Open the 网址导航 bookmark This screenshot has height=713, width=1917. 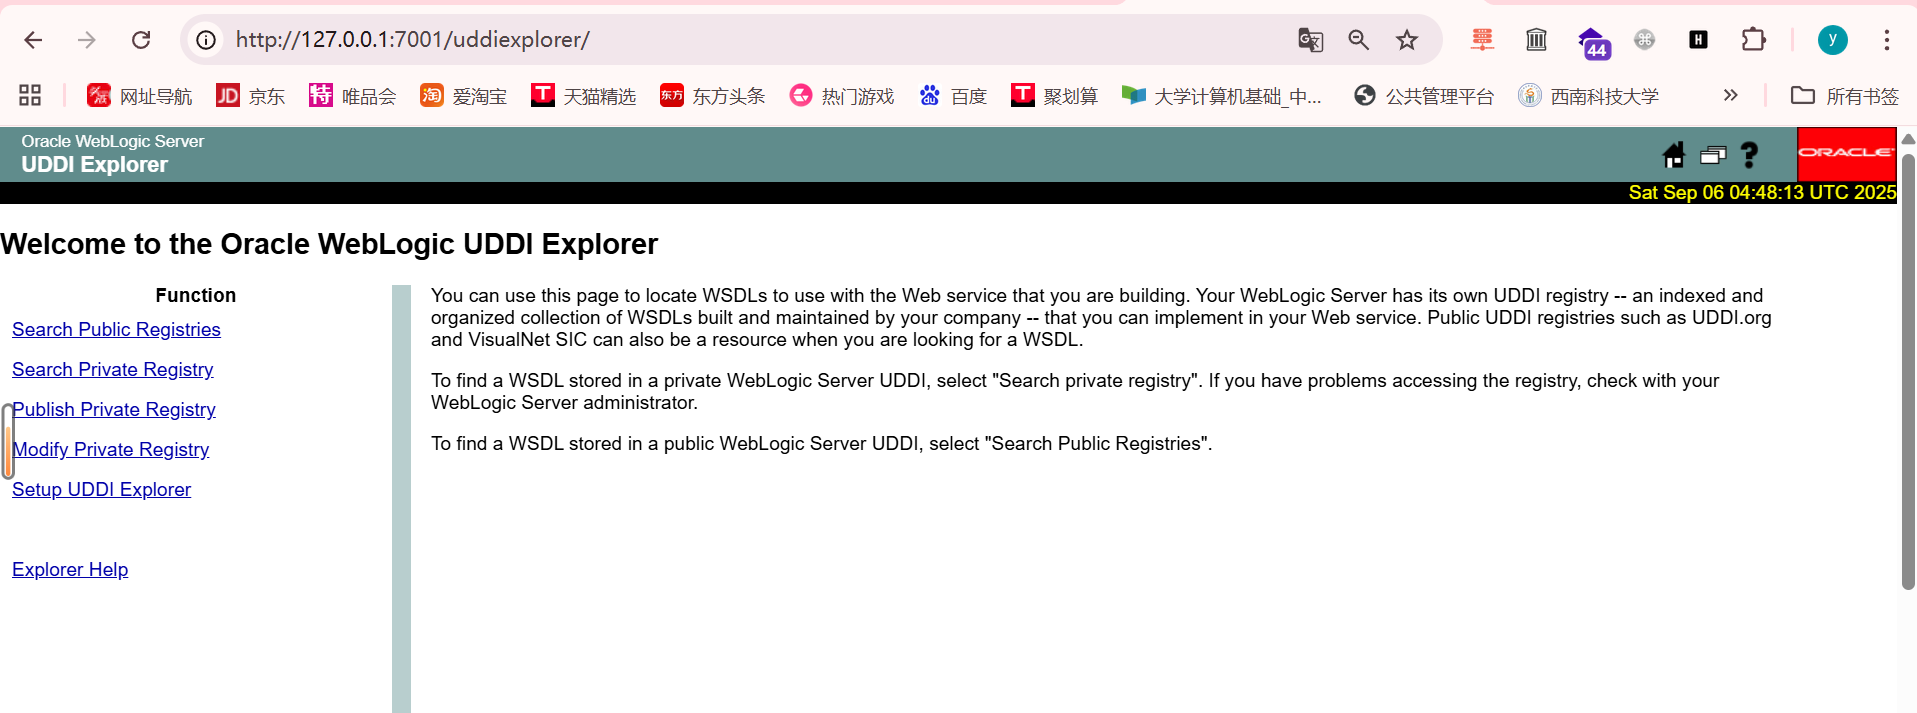pyautogui.click(x=139, y=96)
